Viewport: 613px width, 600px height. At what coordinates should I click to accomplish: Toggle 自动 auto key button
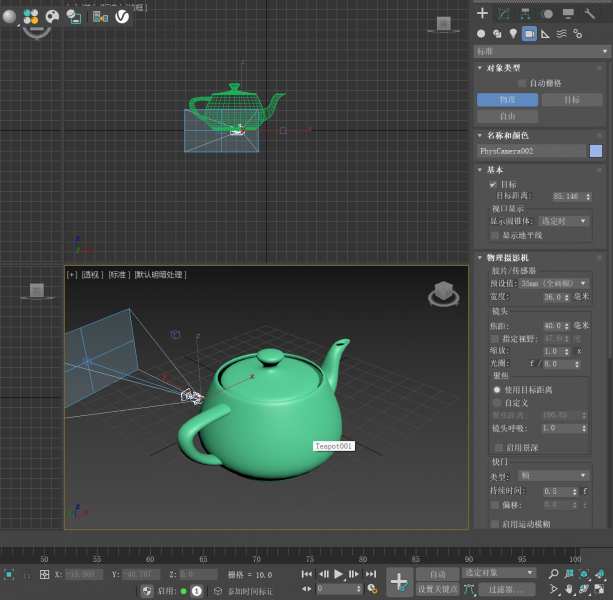pyautogui.click(x=437, y=574)
